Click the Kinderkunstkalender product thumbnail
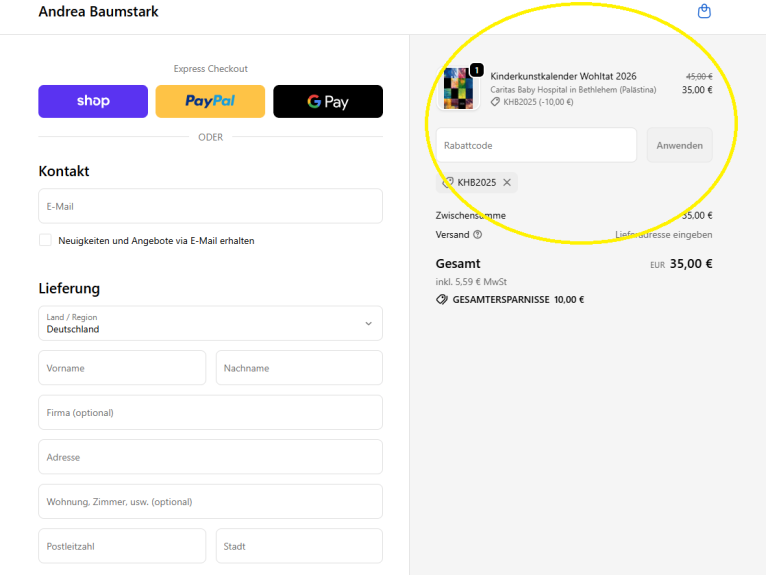Image resolution: width=766 pixels, height=575 pixels. click(x=458, y=88)
